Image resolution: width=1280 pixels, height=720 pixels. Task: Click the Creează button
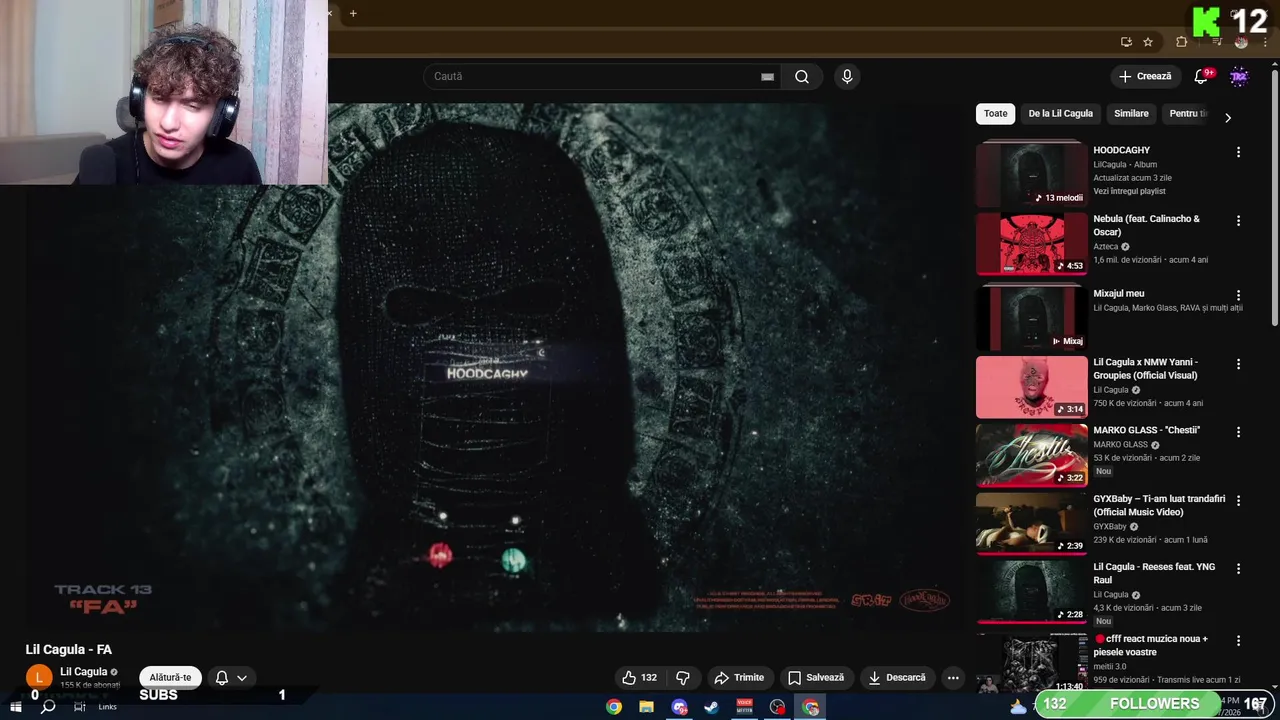pyautogui.click(x=1145, y=77)
